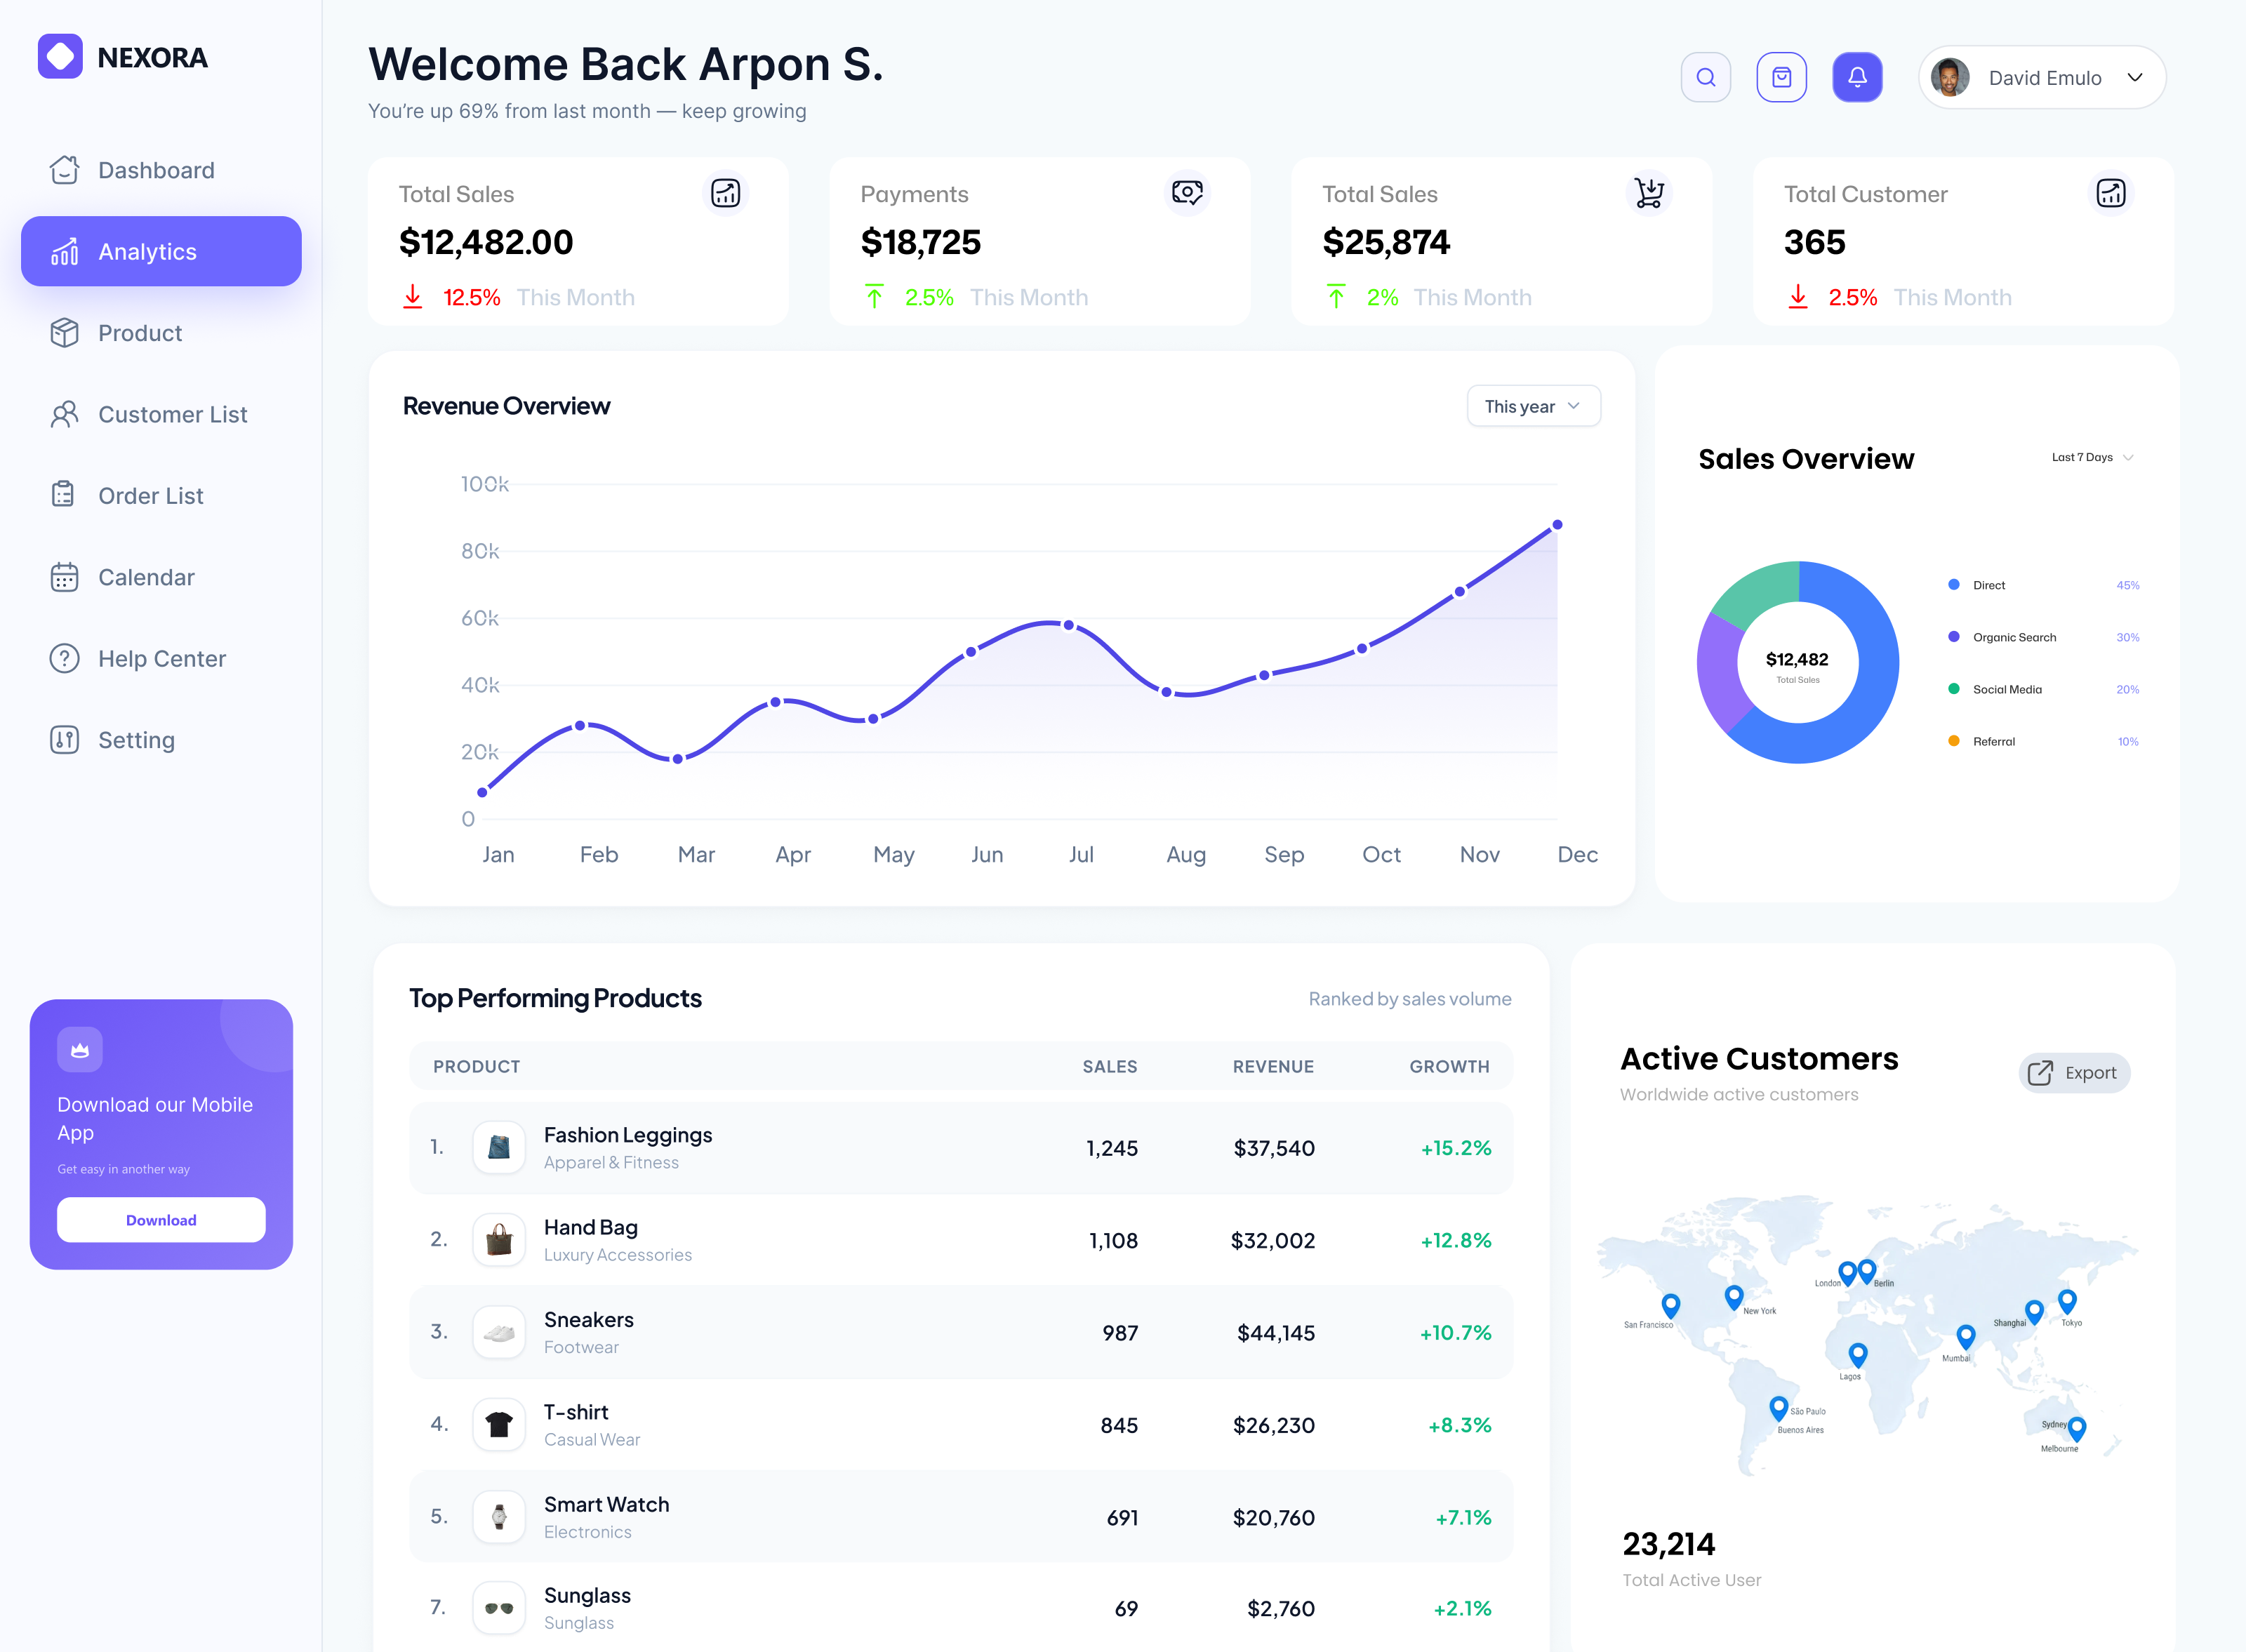This screenshot has width=2246, height=1652.
Task: Click the Smart Watch product name
Action: pyautogui.click(x=607, y=1505)
